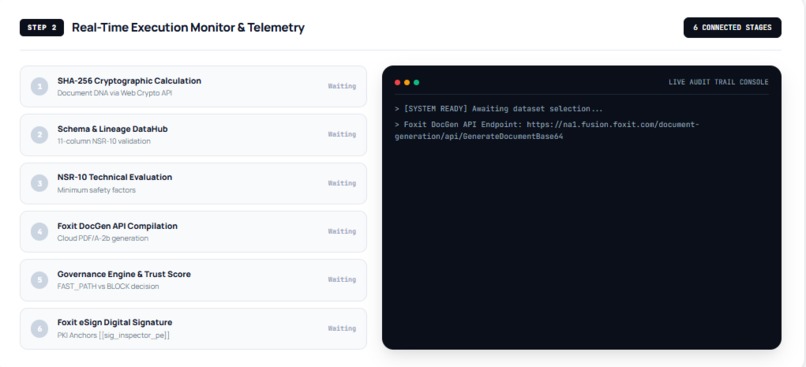Click the Waiting status of the Governance Engine stage
Screen dimensions: 806x367
pyautogui.click(x=342, y=280)
